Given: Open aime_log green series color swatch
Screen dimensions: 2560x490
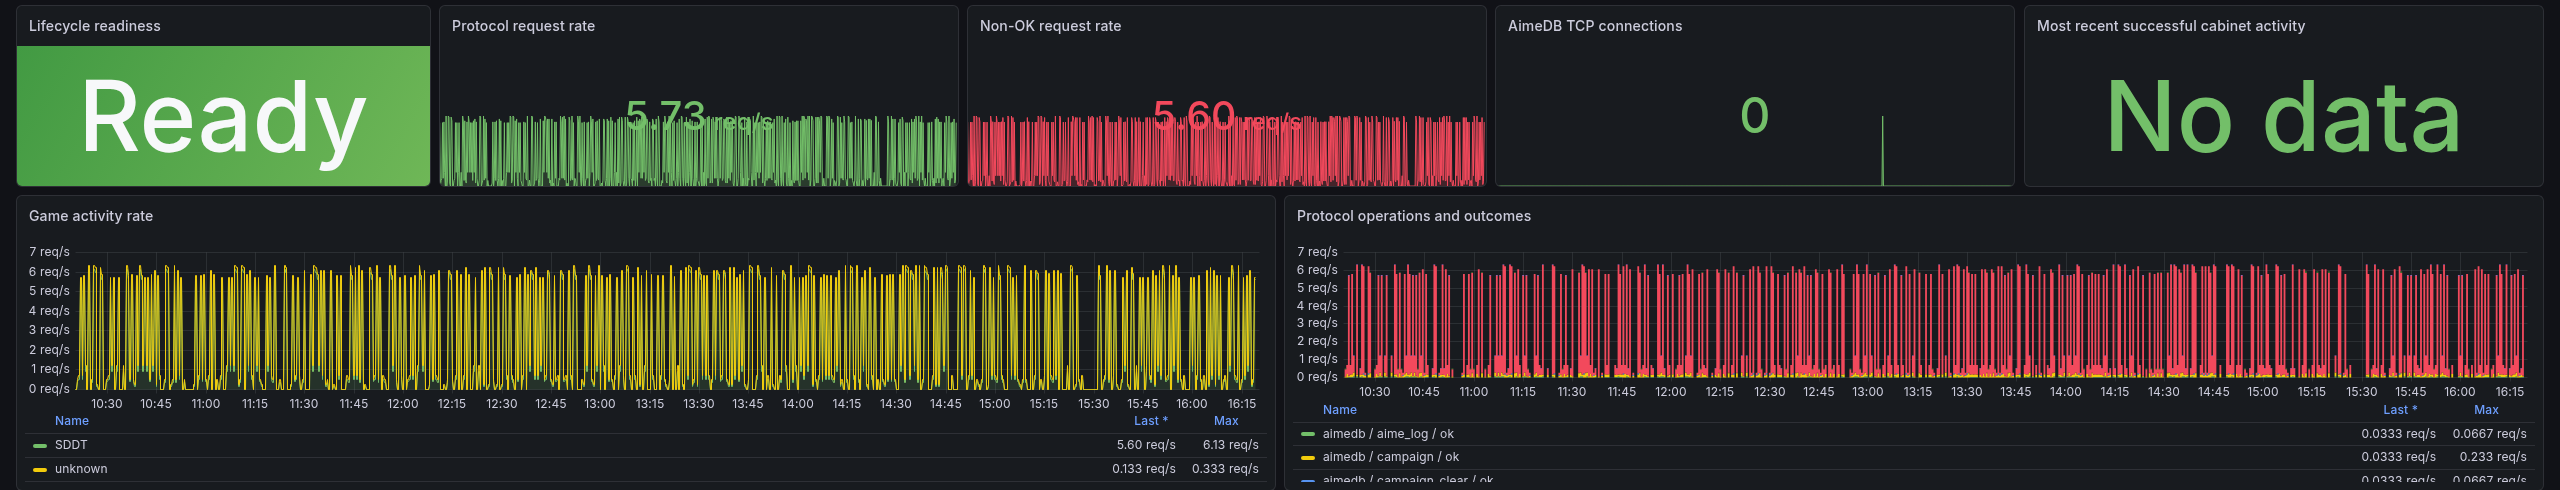Looking at the screenshot, I should pyautogui.click(x=1308, y=435).
